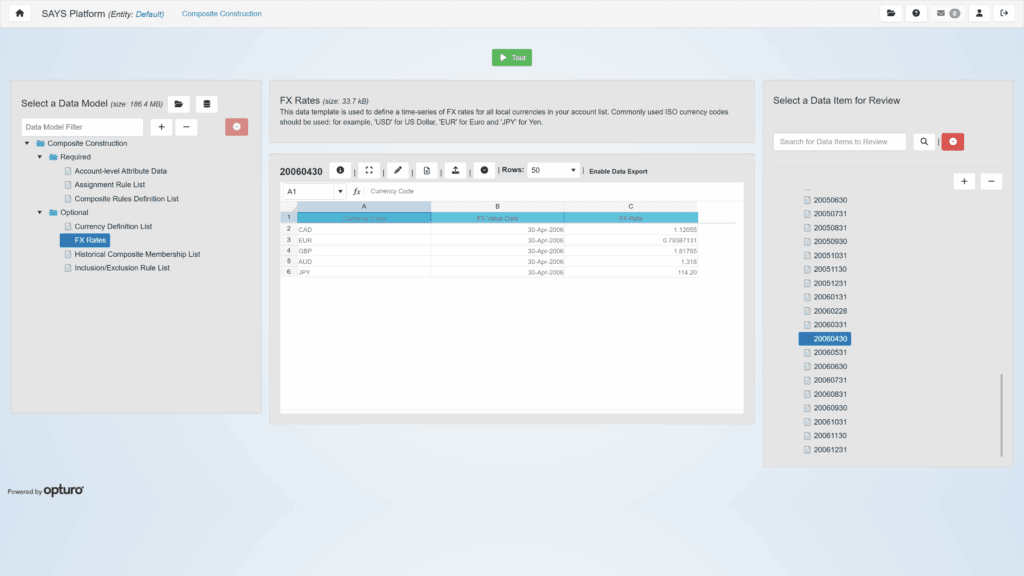Click the Data Model Filter input field
The height and width of the screenshot is (576, 1024).
[83, 127]
